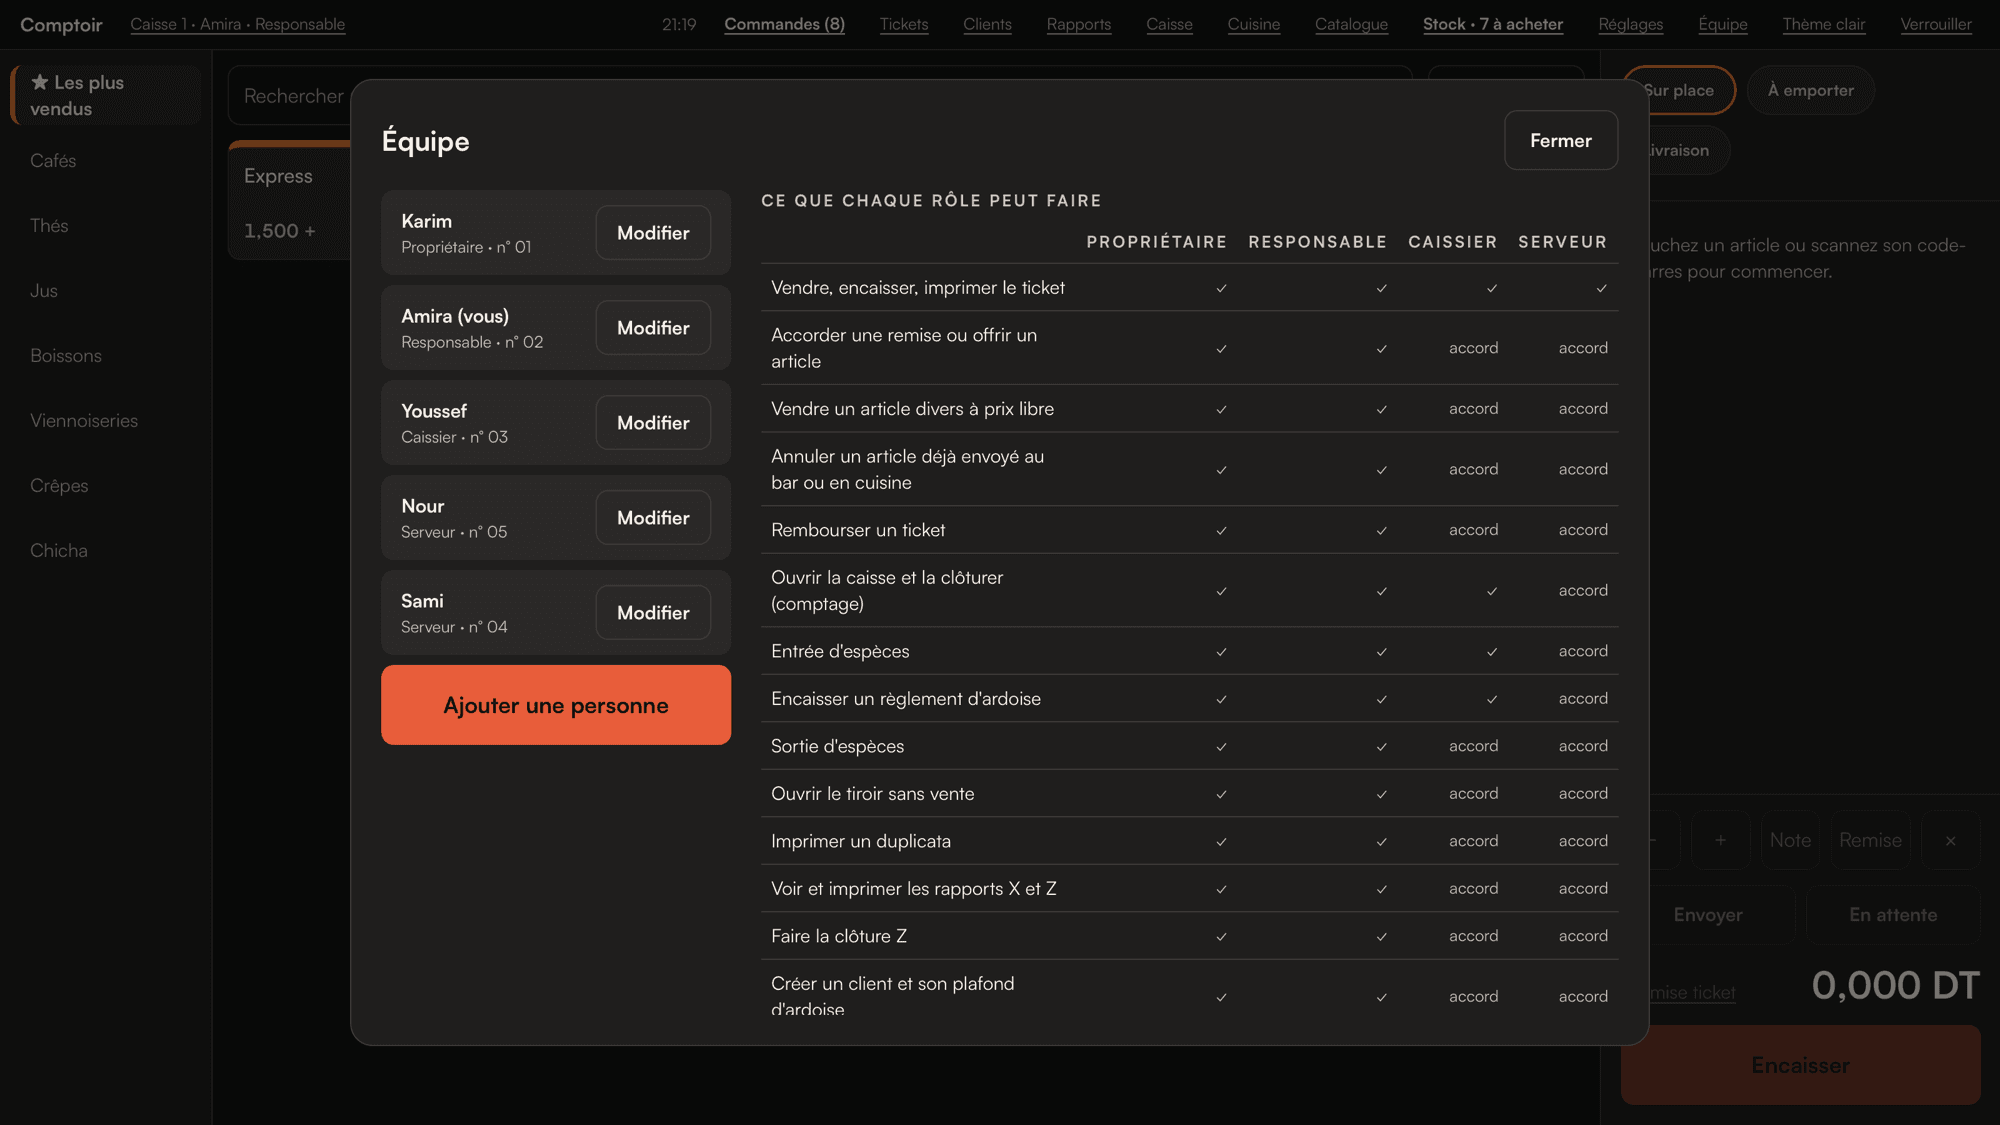The width and height of the screenshot is (2000, 1125).
Task: Open the Tickets menu item
Action: [x=904, y=24]
